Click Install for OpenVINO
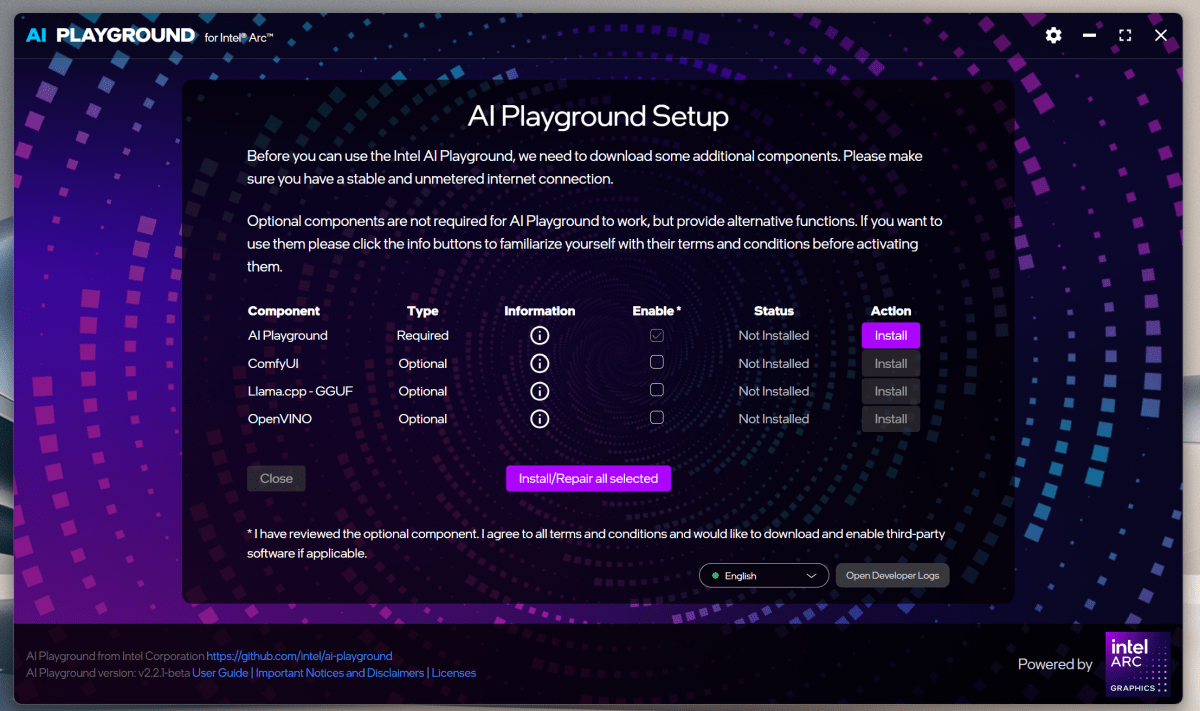This screenshot has width=1200, height=711. (891, 419)
